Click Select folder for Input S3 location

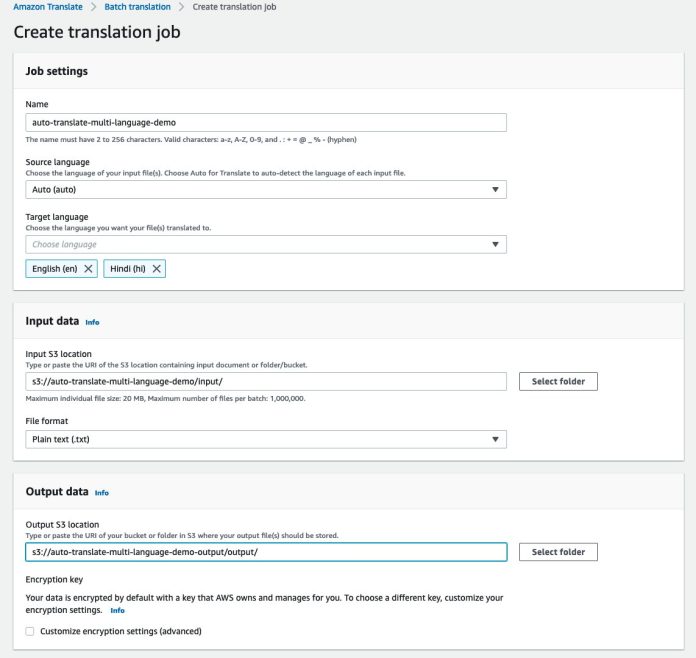click(x=558, y=381)
